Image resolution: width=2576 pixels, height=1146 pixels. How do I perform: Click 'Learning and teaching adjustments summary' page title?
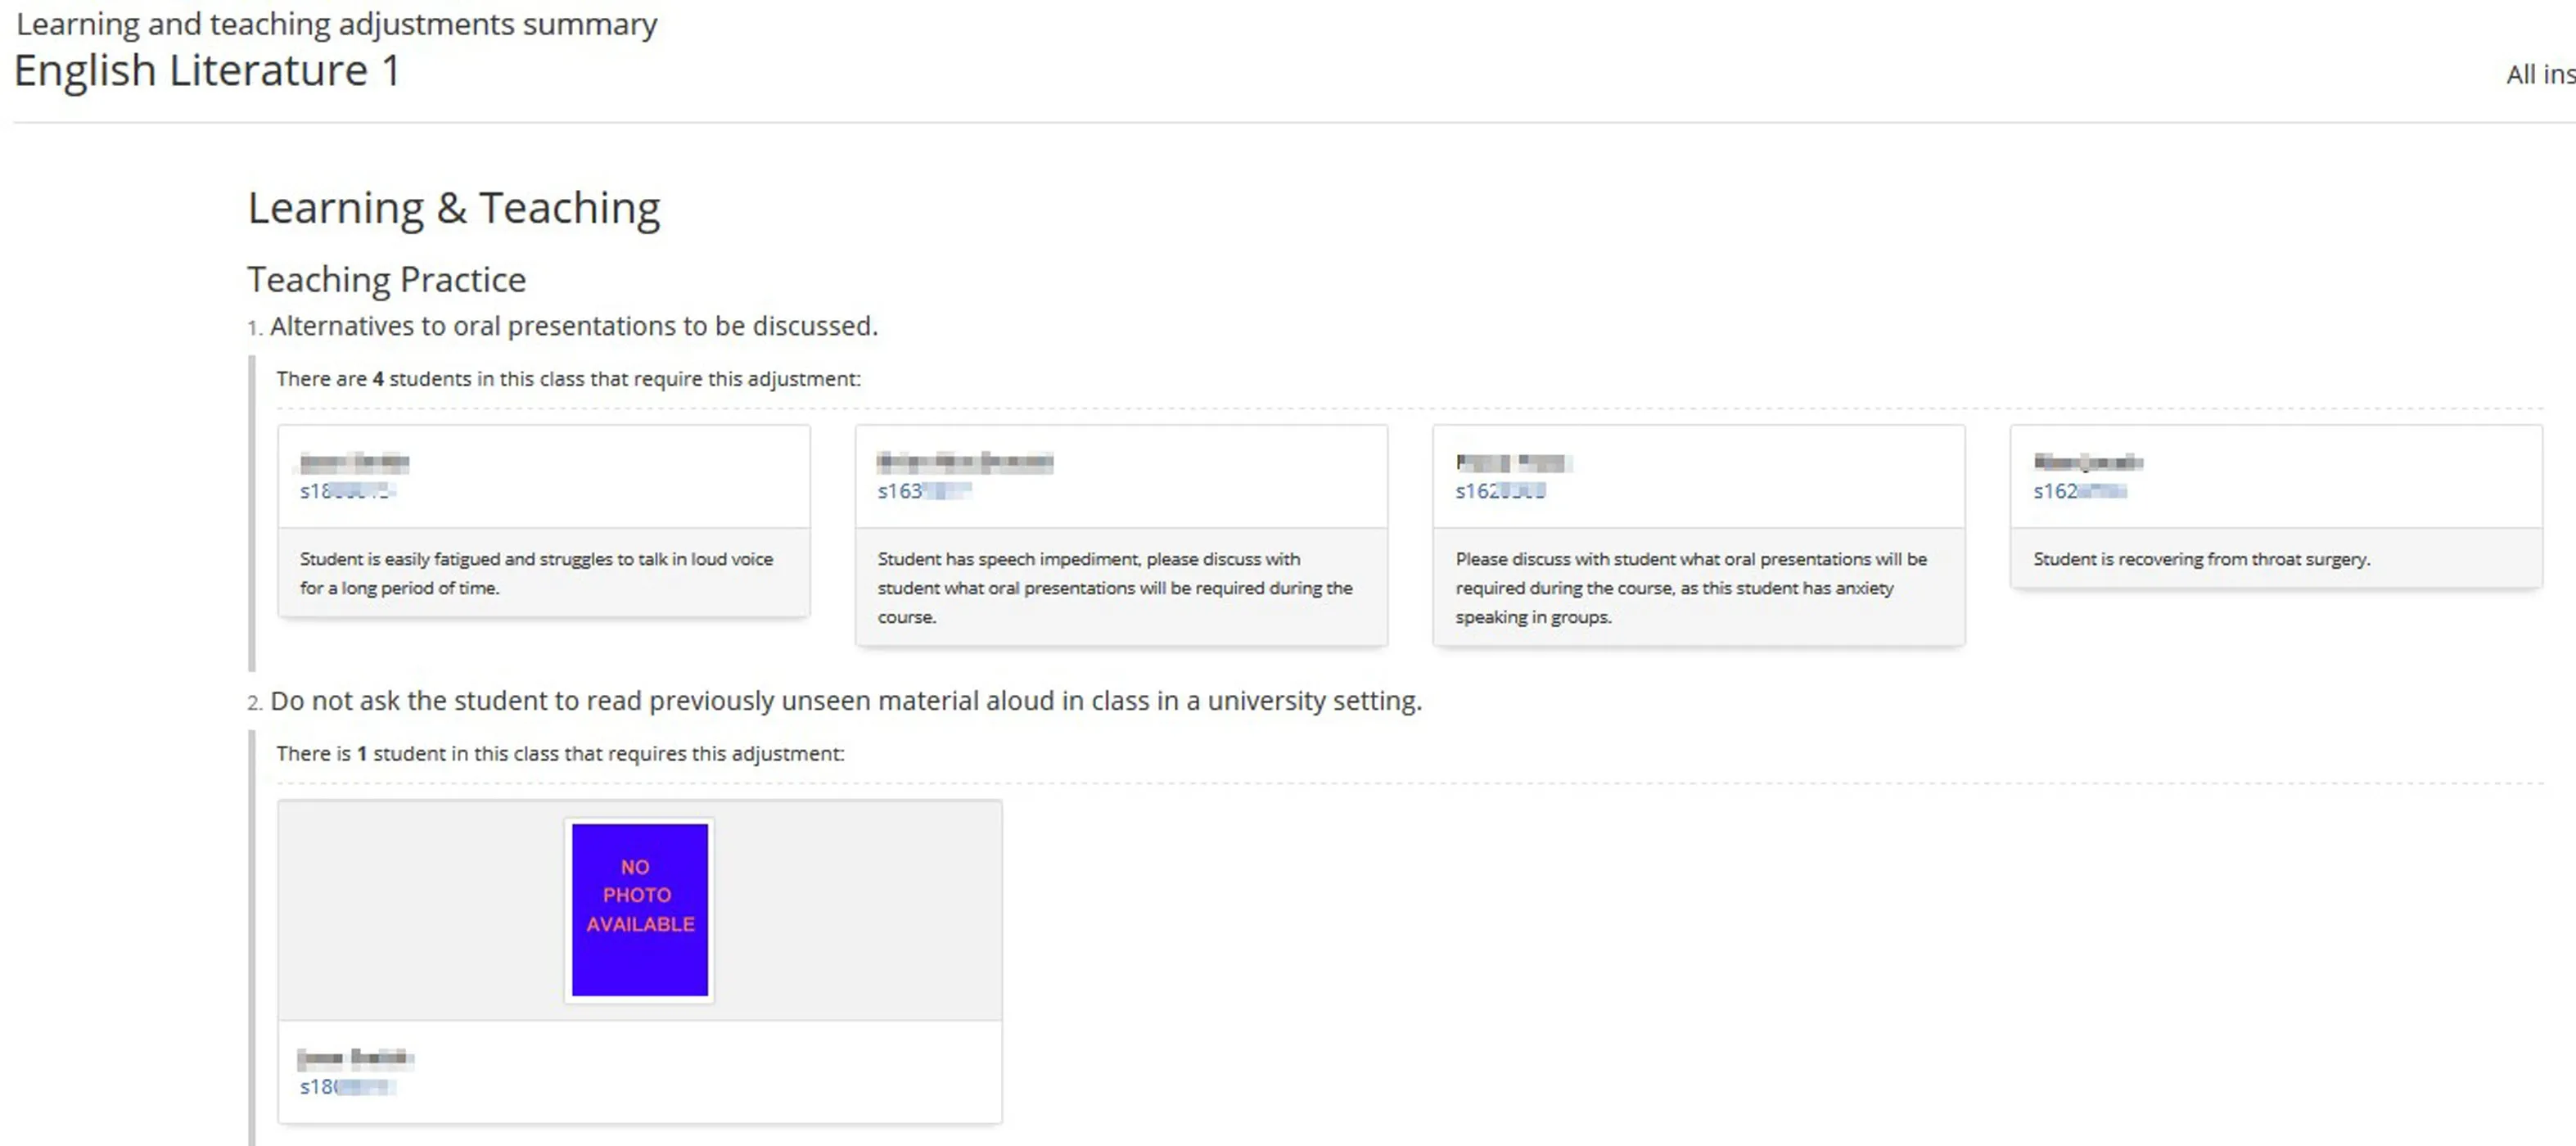click(336, 24)
